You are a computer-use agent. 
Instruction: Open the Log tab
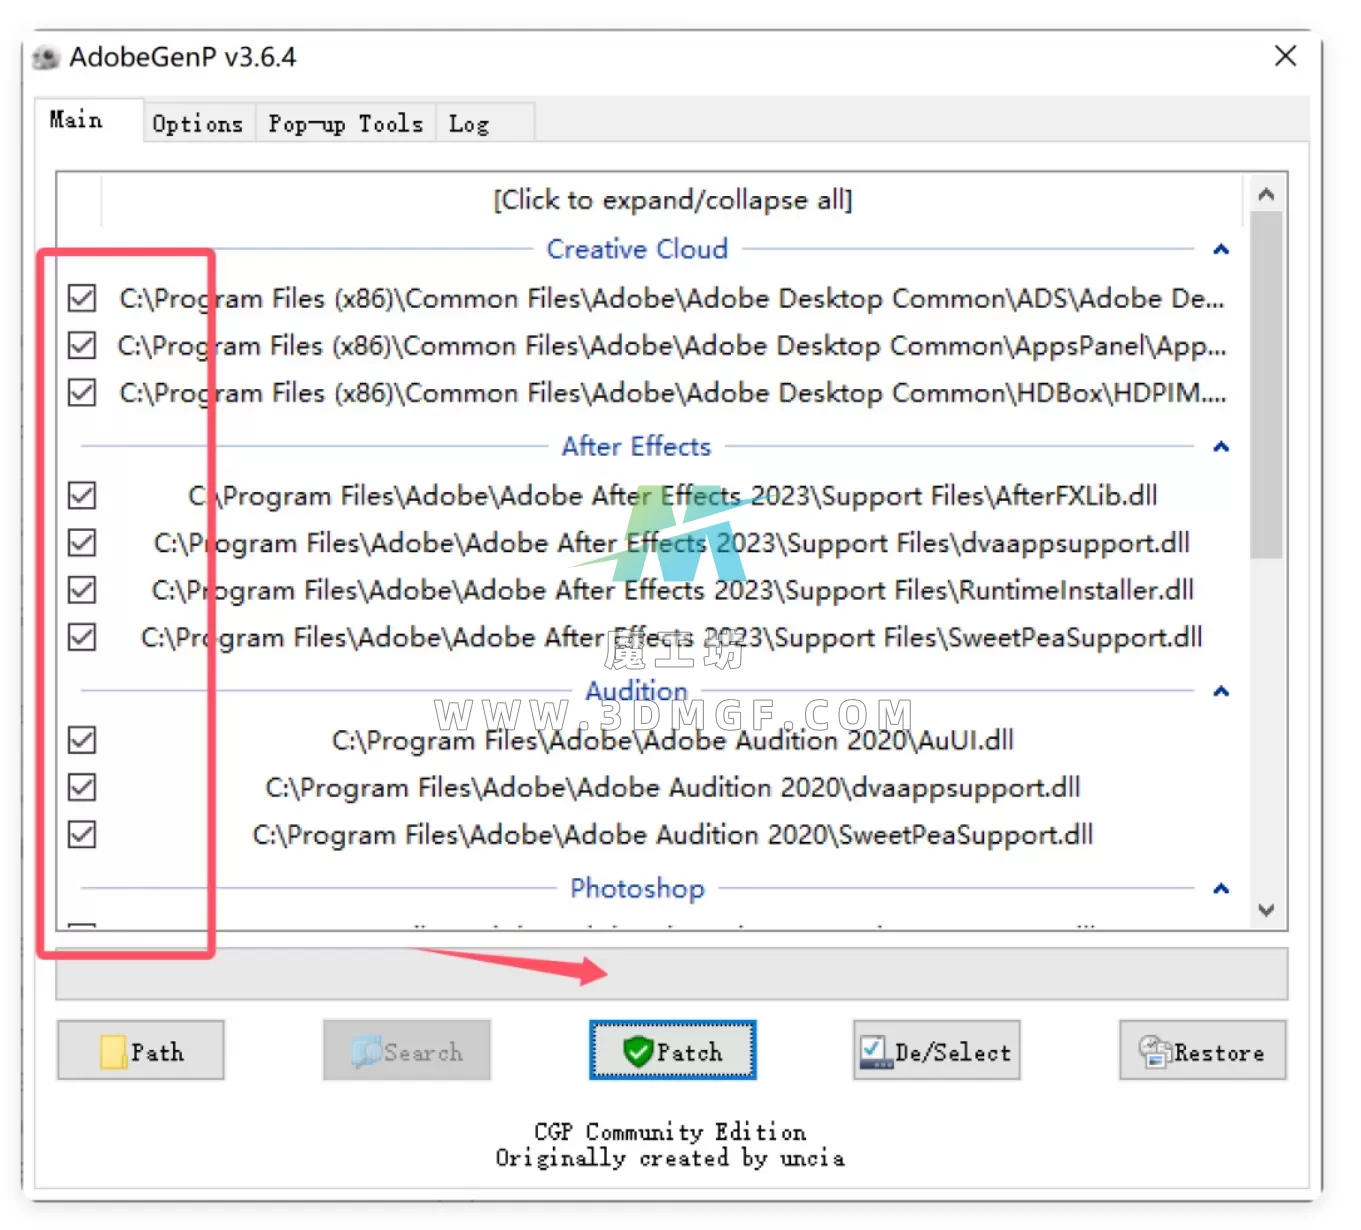[468, 124]
